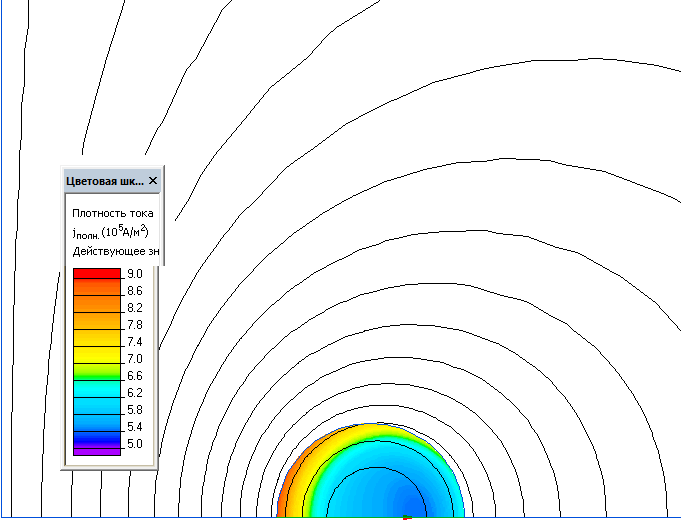Click the red swatch at the scale top
The width and height of the screenshot is (681, 520).
point(96,273)
